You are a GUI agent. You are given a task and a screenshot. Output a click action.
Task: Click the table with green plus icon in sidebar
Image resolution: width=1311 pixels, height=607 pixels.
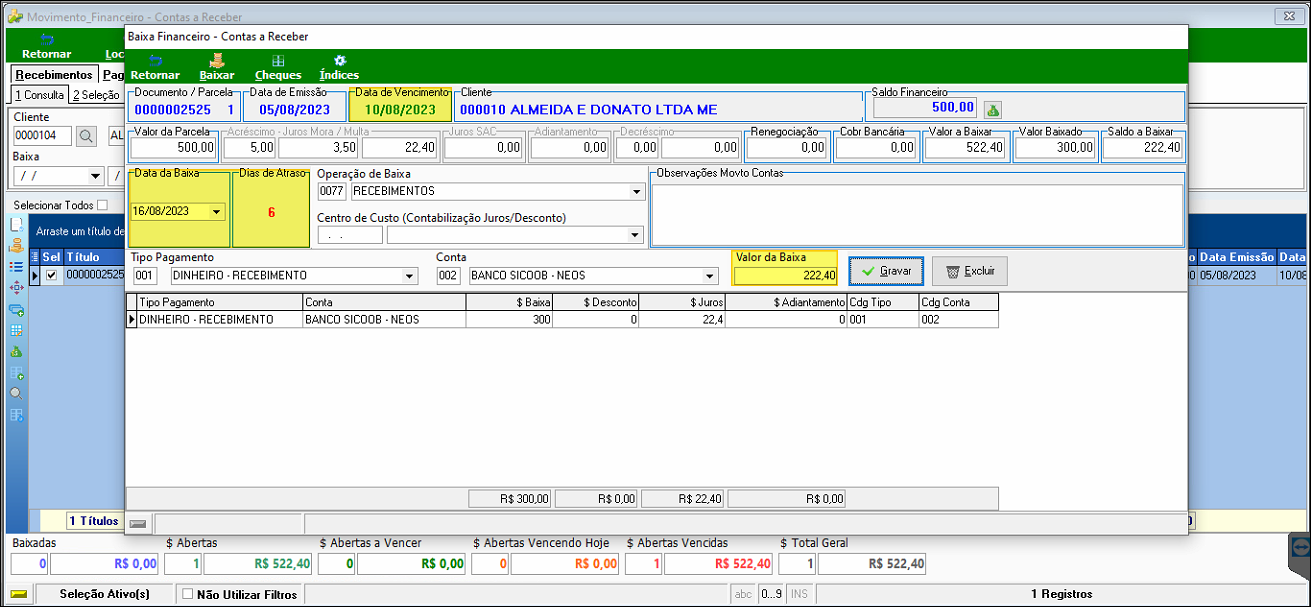[x=16, y=373]
